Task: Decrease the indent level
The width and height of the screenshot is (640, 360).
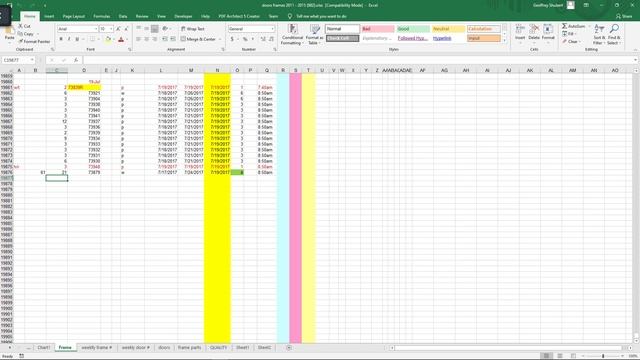Action: click(164, 39)
